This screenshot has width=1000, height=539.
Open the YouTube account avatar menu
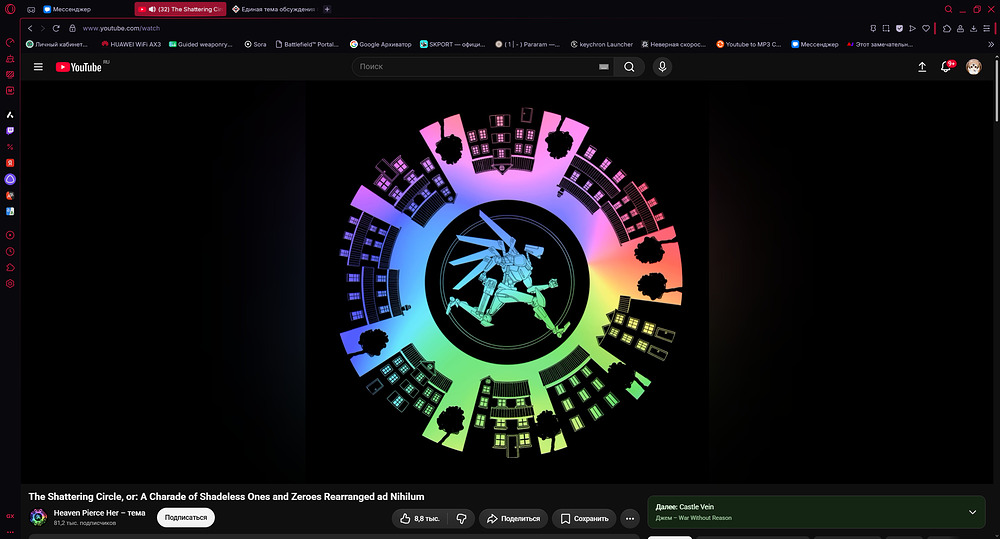click(x=973, y=67)
